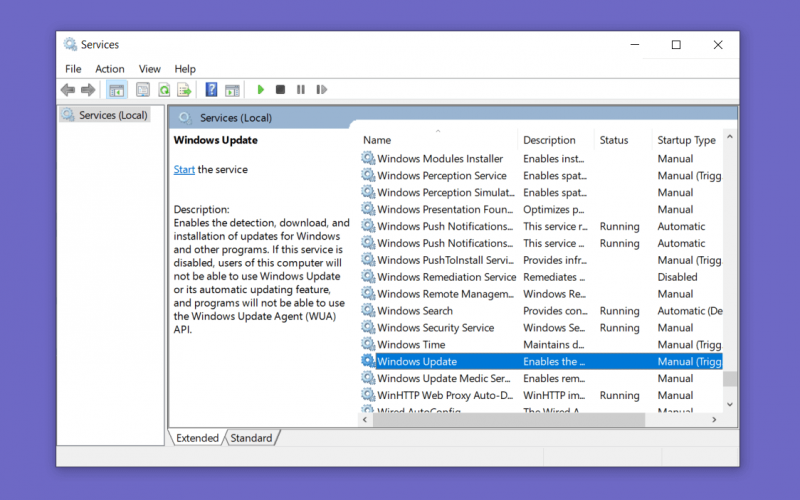Sort by the Description column header

coord(556,140)
